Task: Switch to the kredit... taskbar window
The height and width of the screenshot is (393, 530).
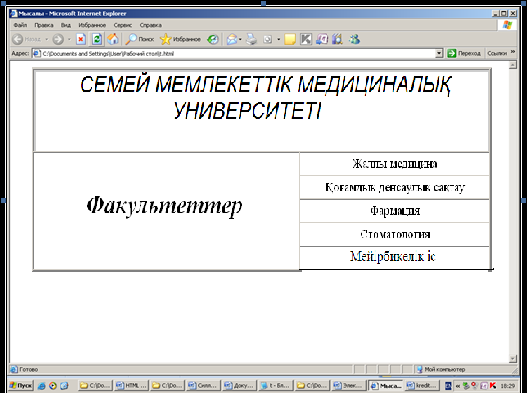Action: pos(422,385)
